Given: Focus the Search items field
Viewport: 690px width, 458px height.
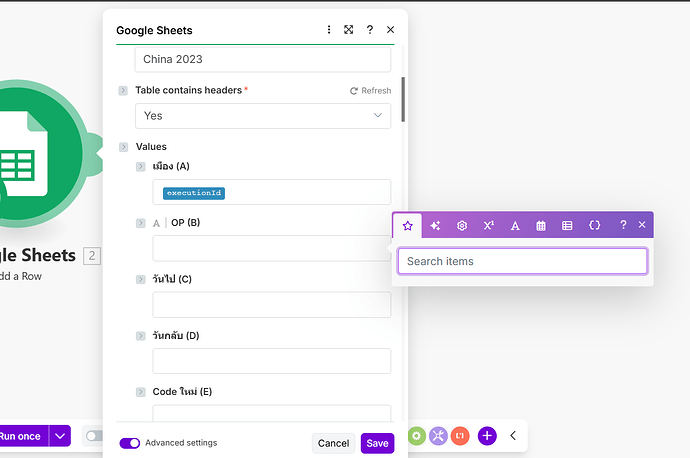Looking at the screenshot, I should click(x=522, y=261).
